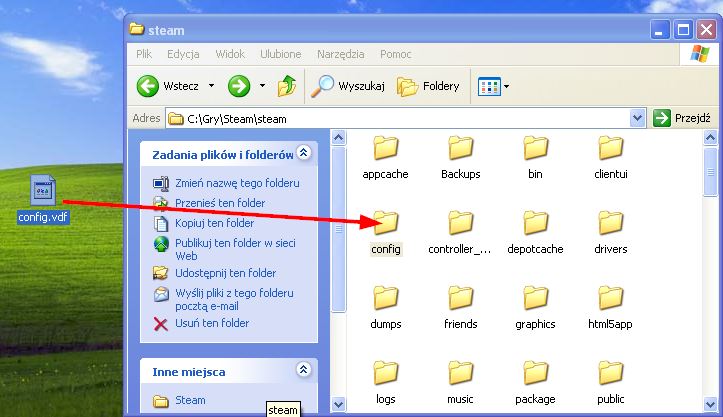Select the config.vdf file on the desktop
The image size is (723, 417).
(43, 199)
